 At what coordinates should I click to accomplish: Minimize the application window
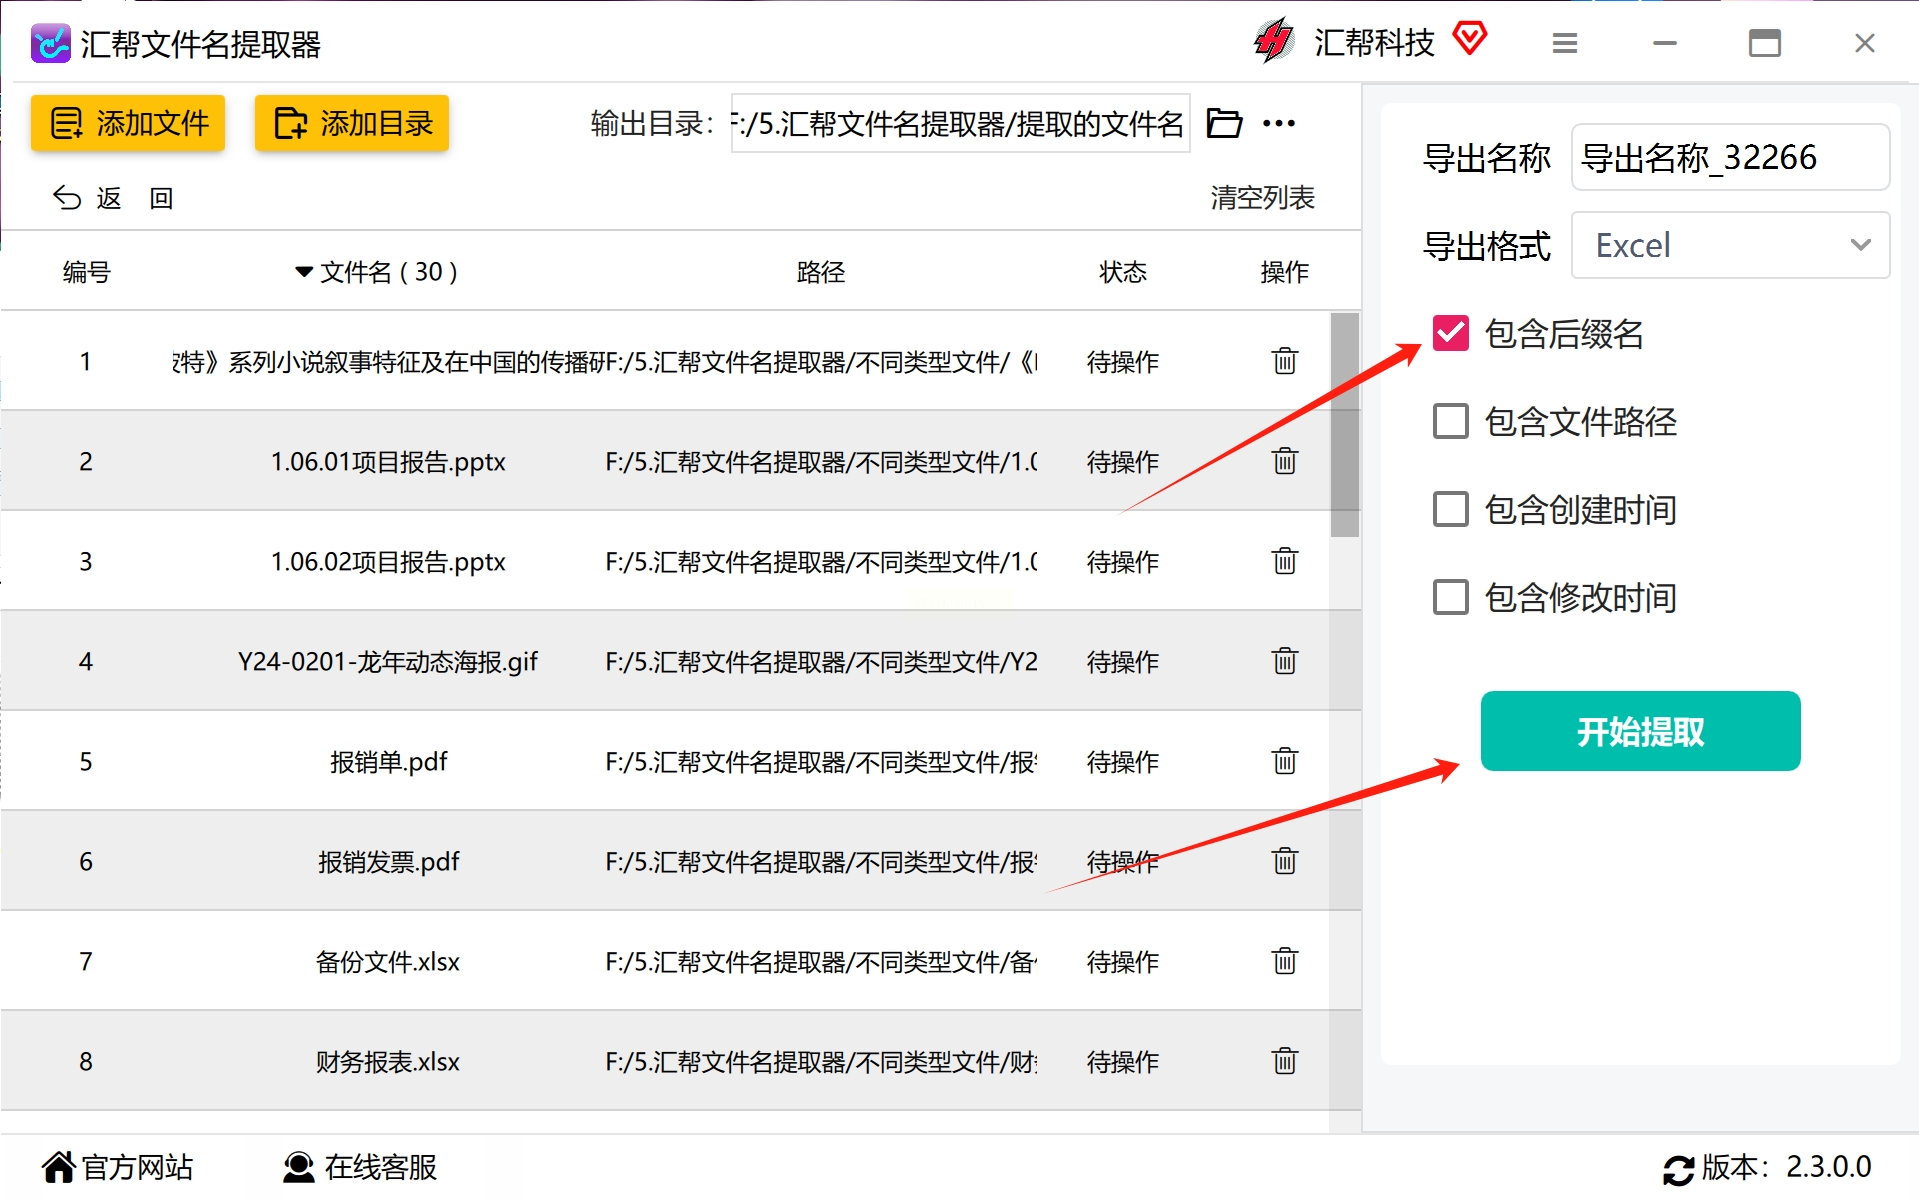(x=1665, y=43)
